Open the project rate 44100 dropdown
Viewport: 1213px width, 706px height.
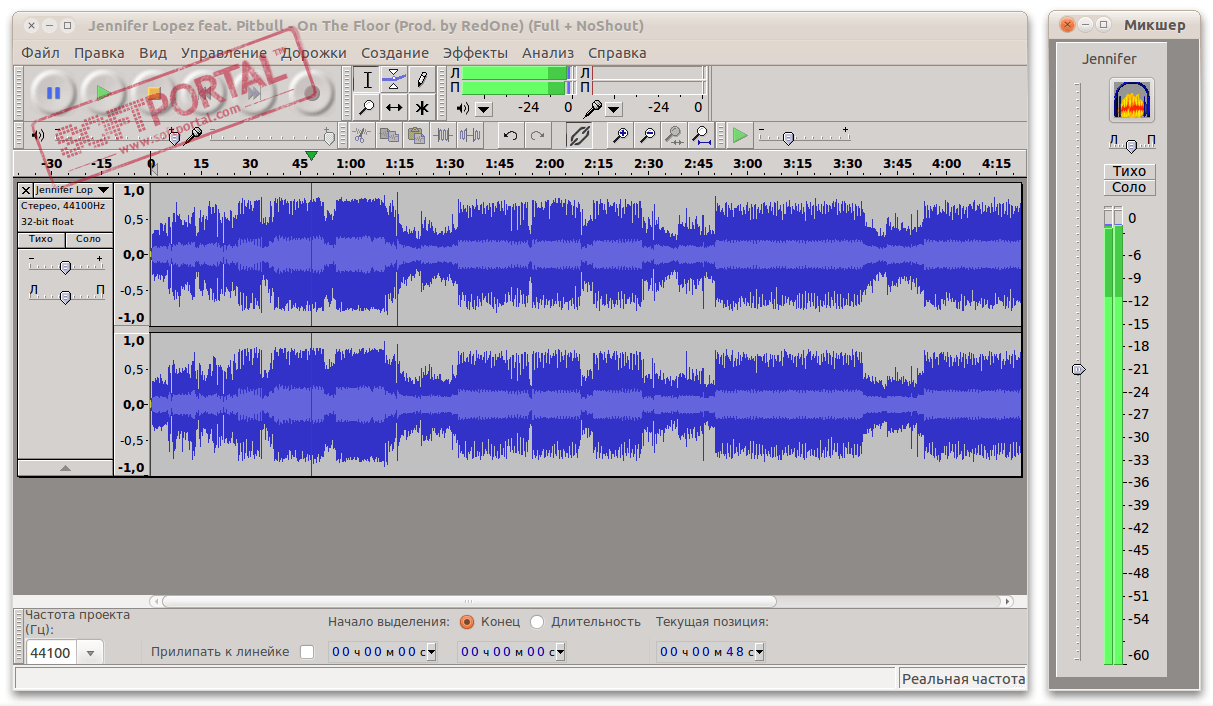pyautogui.click(x=90, y=653)
